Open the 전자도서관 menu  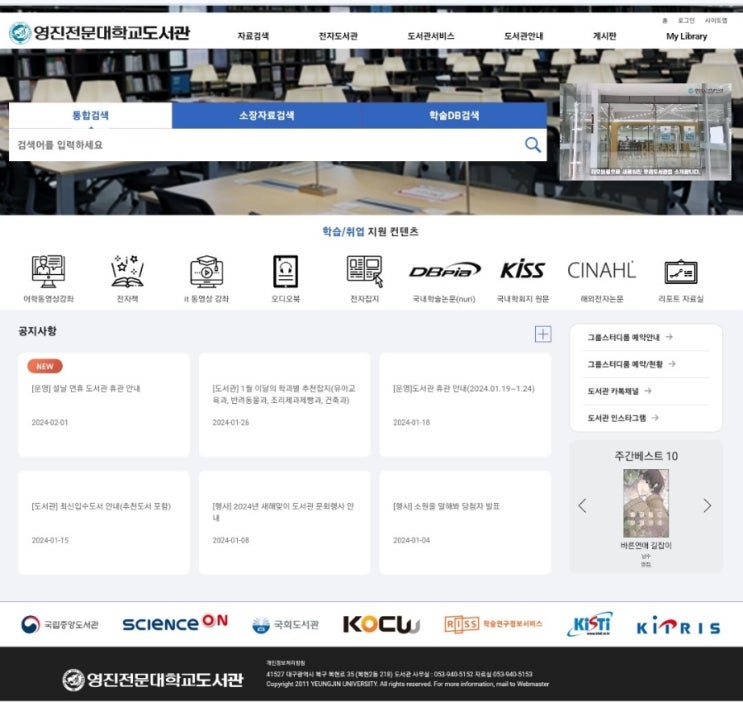(x=338, y=36)
